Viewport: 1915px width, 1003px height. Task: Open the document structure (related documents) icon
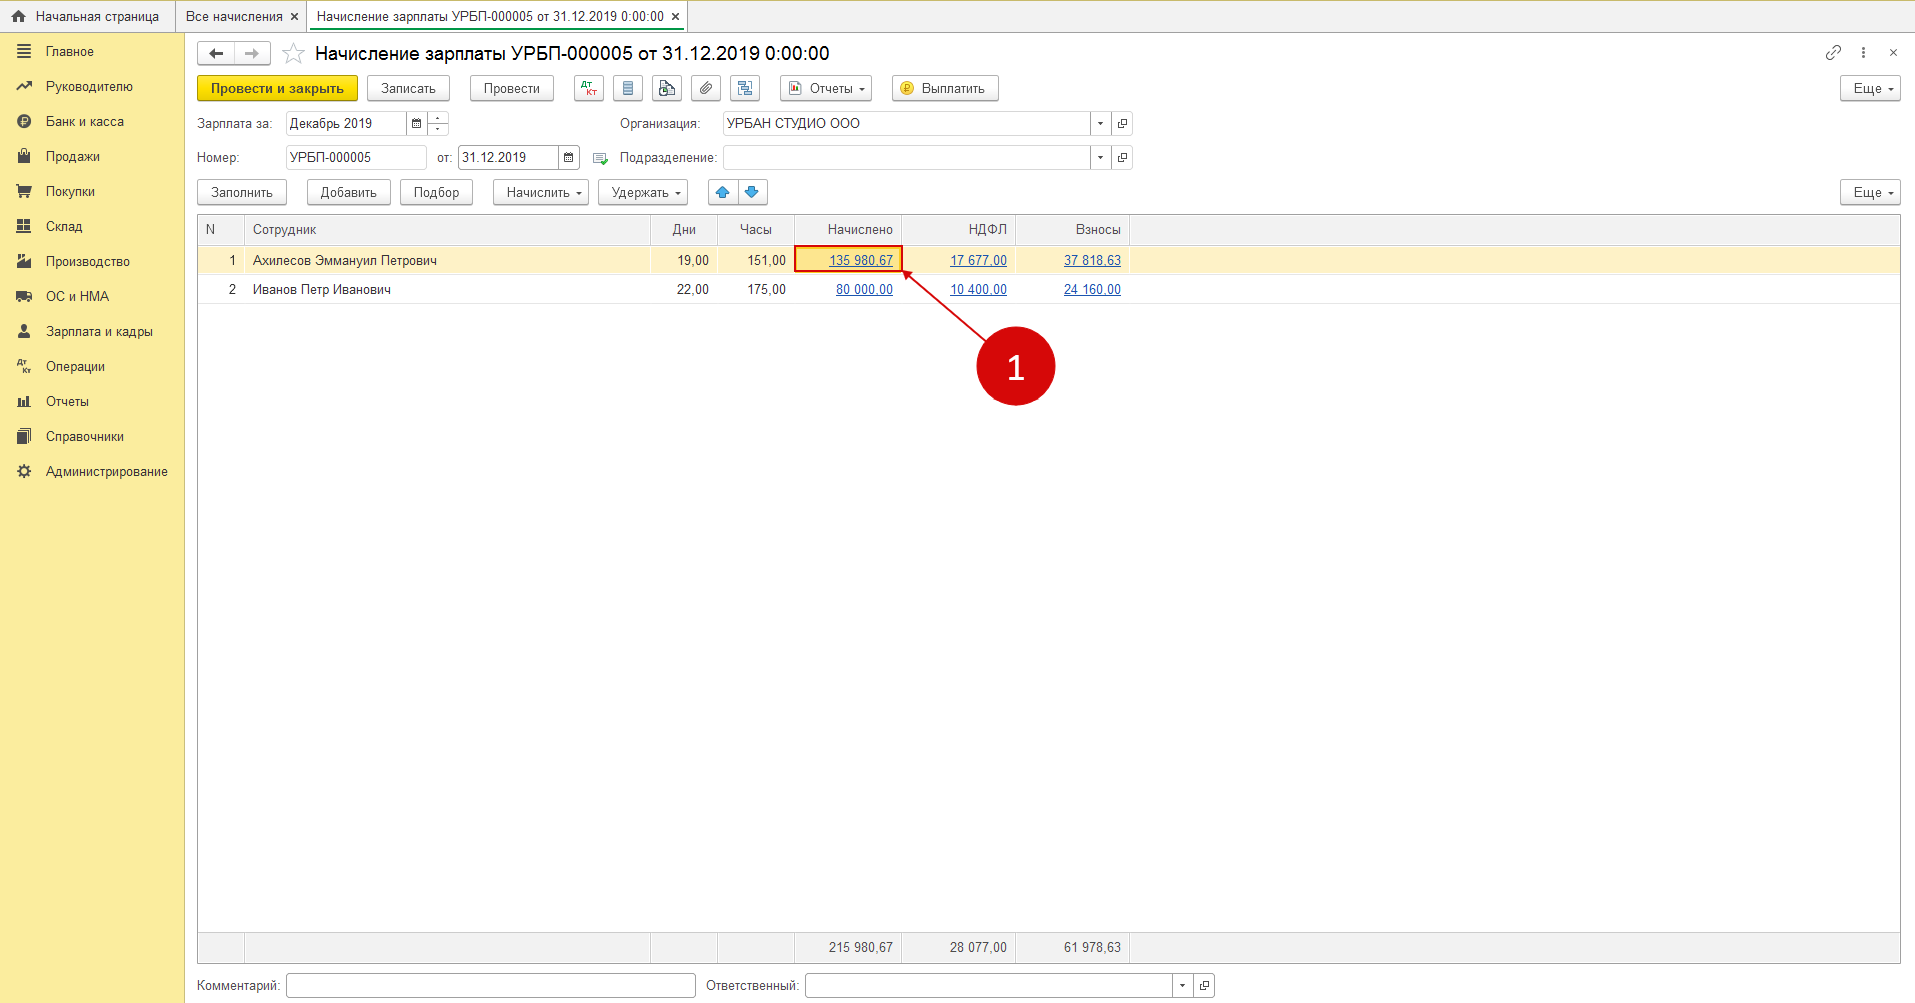click(745, 89)
